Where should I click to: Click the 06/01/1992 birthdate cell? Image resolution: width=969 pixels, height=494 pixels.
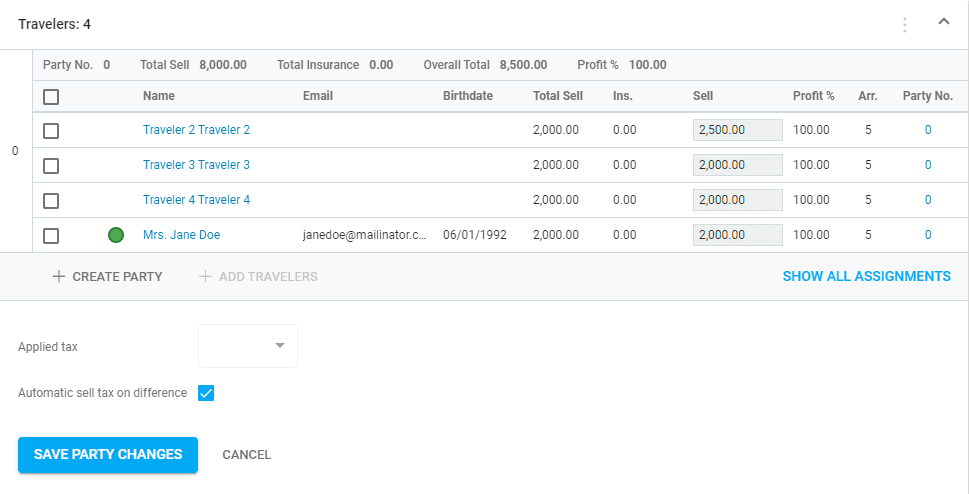(475, 235)
